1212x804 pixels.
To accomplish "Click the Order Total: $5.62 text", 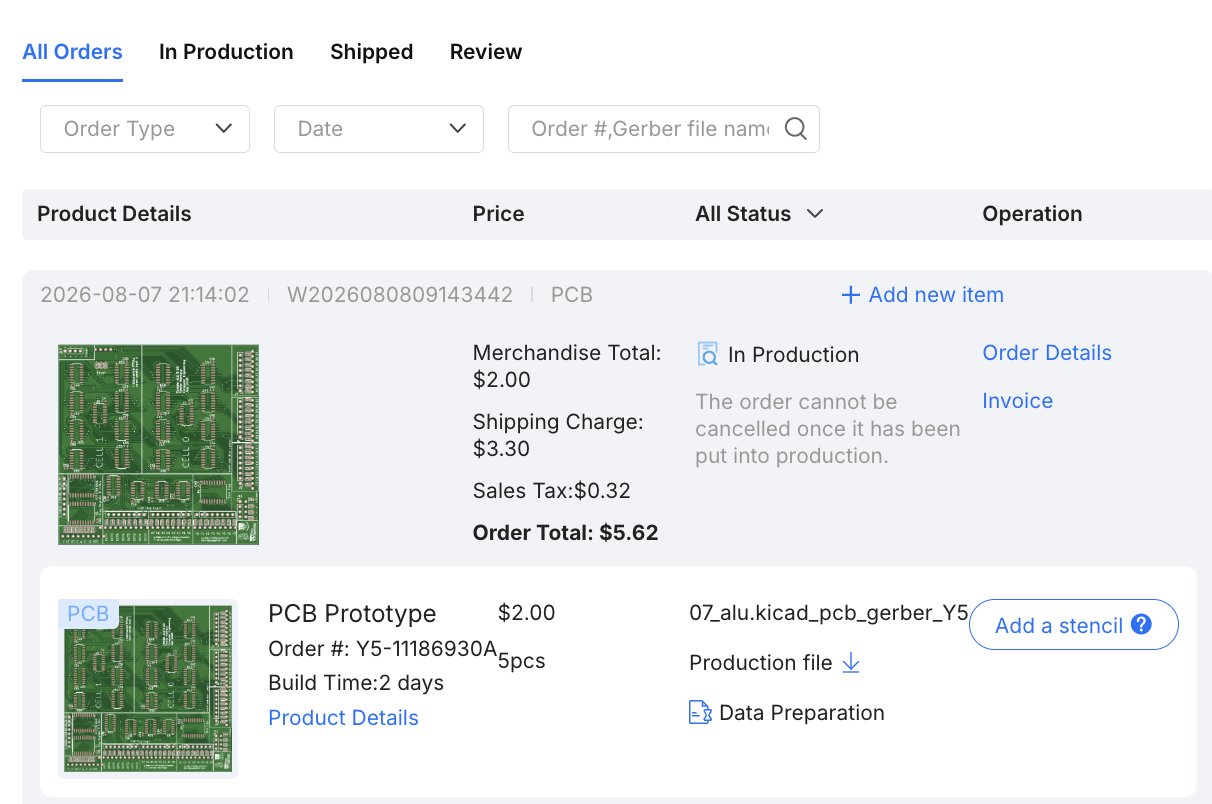I will pyautogui.click(x=565, y=533).
